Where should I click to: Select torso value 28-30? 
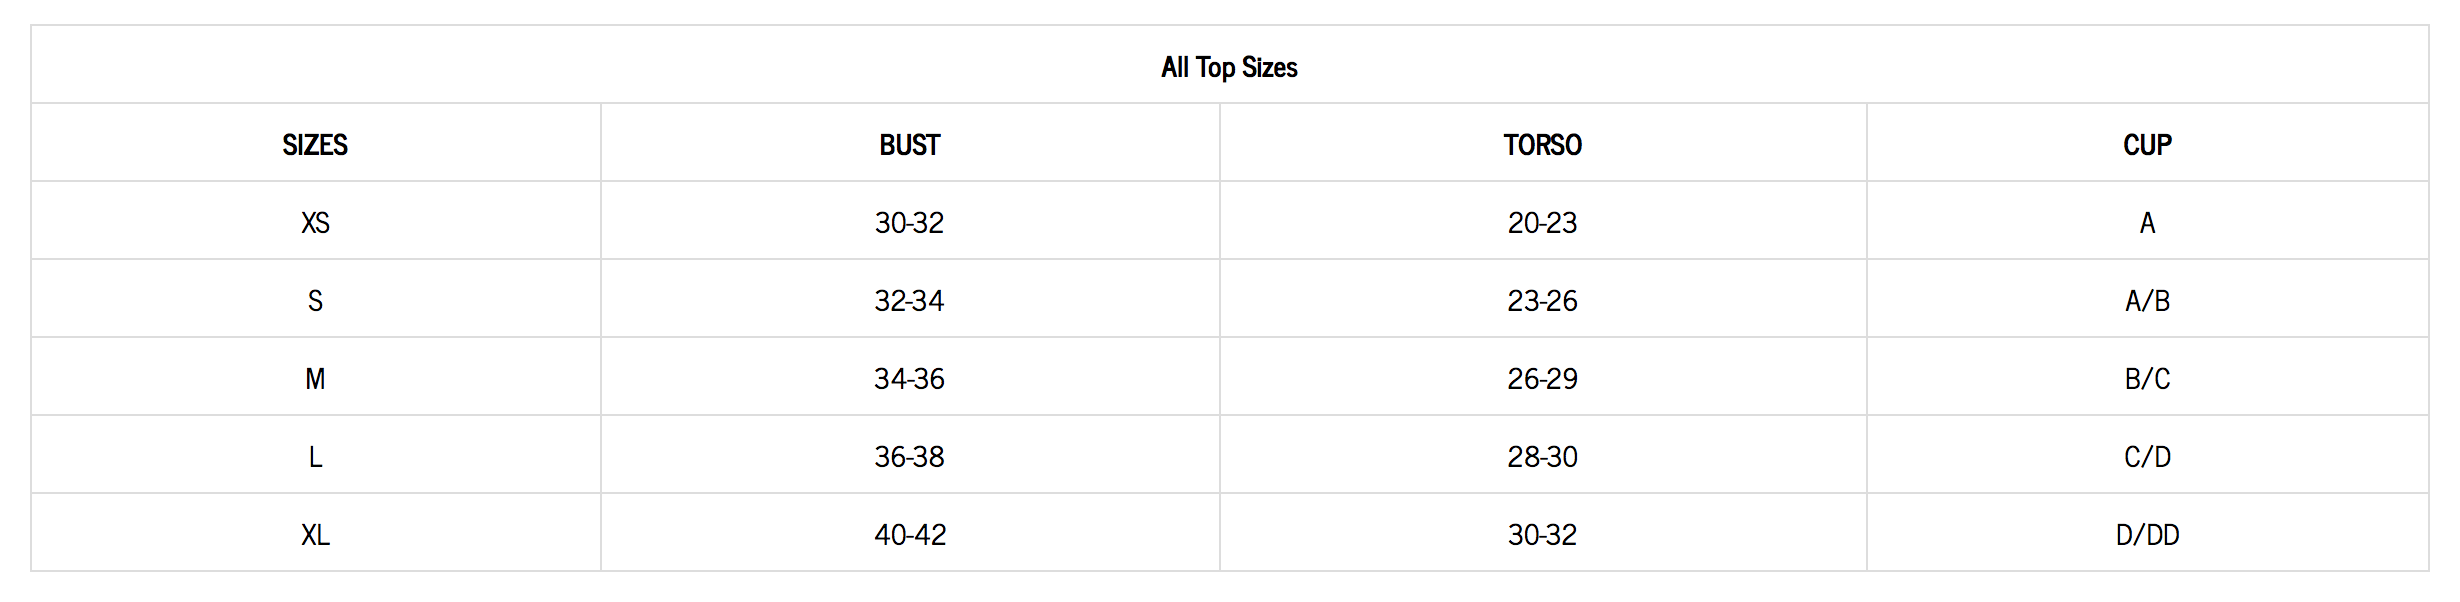(1542, 457)
